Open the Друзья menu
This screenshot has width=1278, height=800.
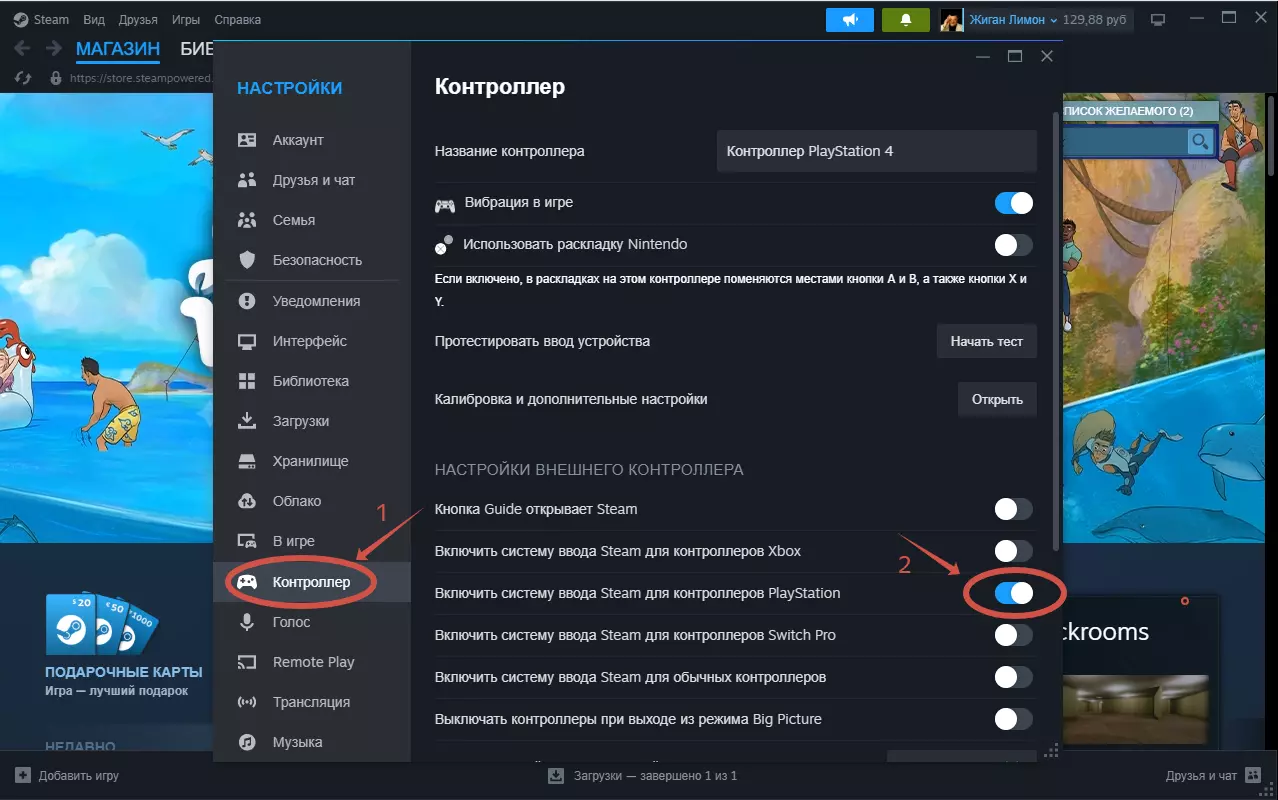138,19
